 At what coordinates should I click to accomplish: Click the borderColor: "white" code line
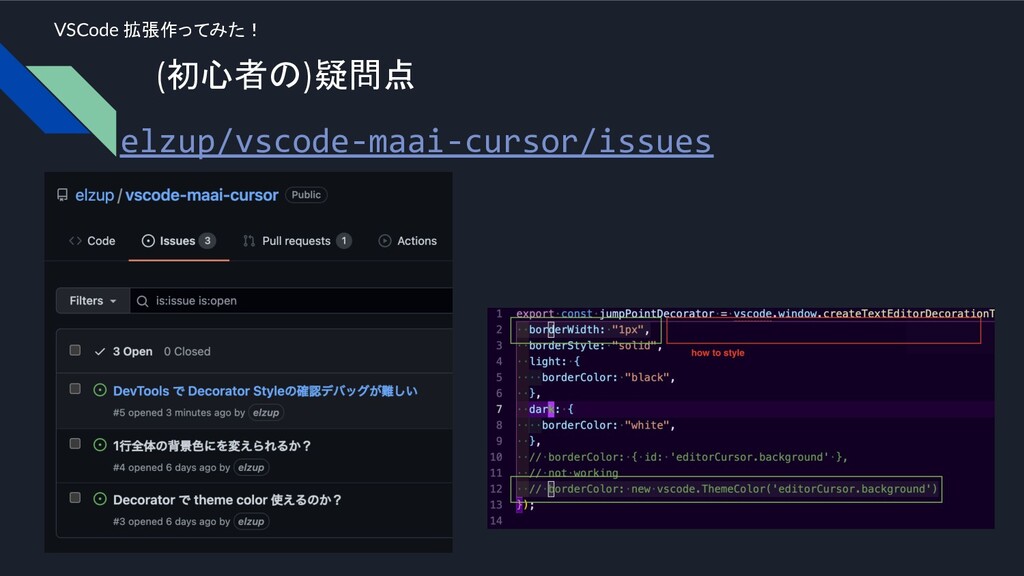coord(608,425)
